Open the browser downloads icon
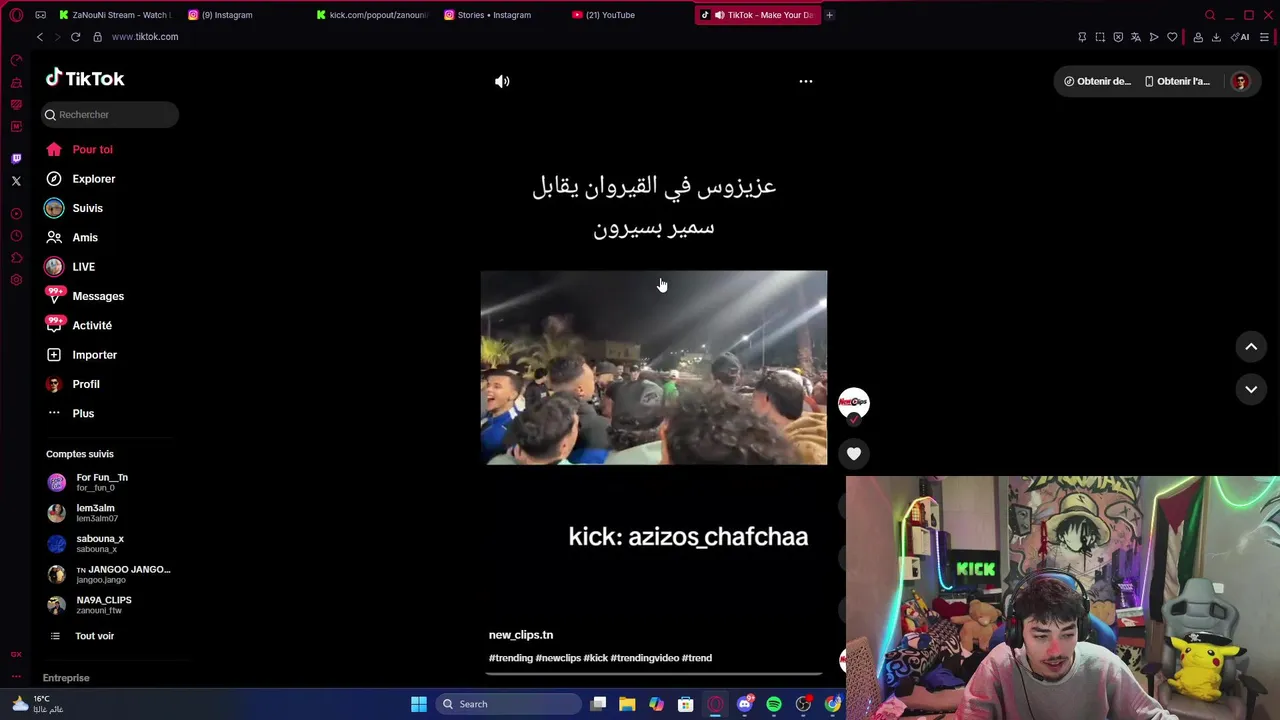1280x720 pixels. click(1216, 37)
